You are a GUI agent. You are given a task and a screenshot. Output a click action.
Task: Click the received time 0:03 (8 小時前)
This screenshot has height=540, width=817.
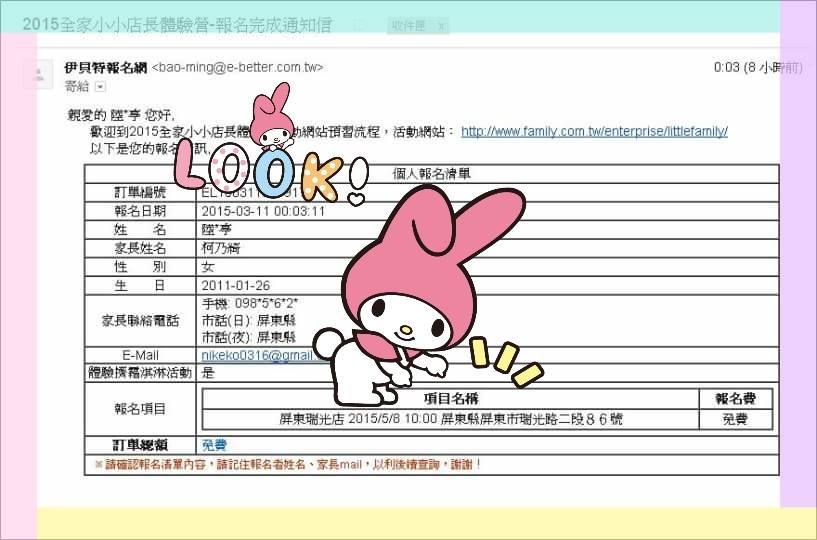(758, 67)
